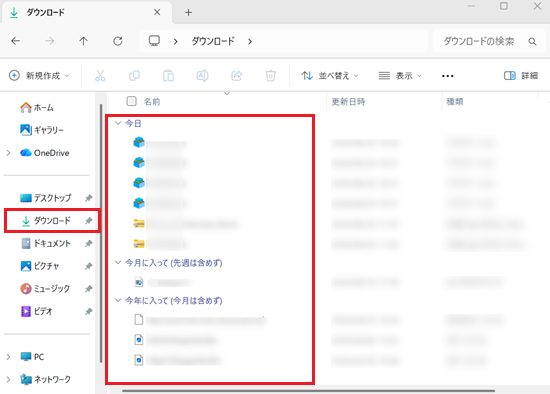The width and height of the screenshot is (550, 394).
Task: Click the search magnifier icon
Action: coord(532,41)
